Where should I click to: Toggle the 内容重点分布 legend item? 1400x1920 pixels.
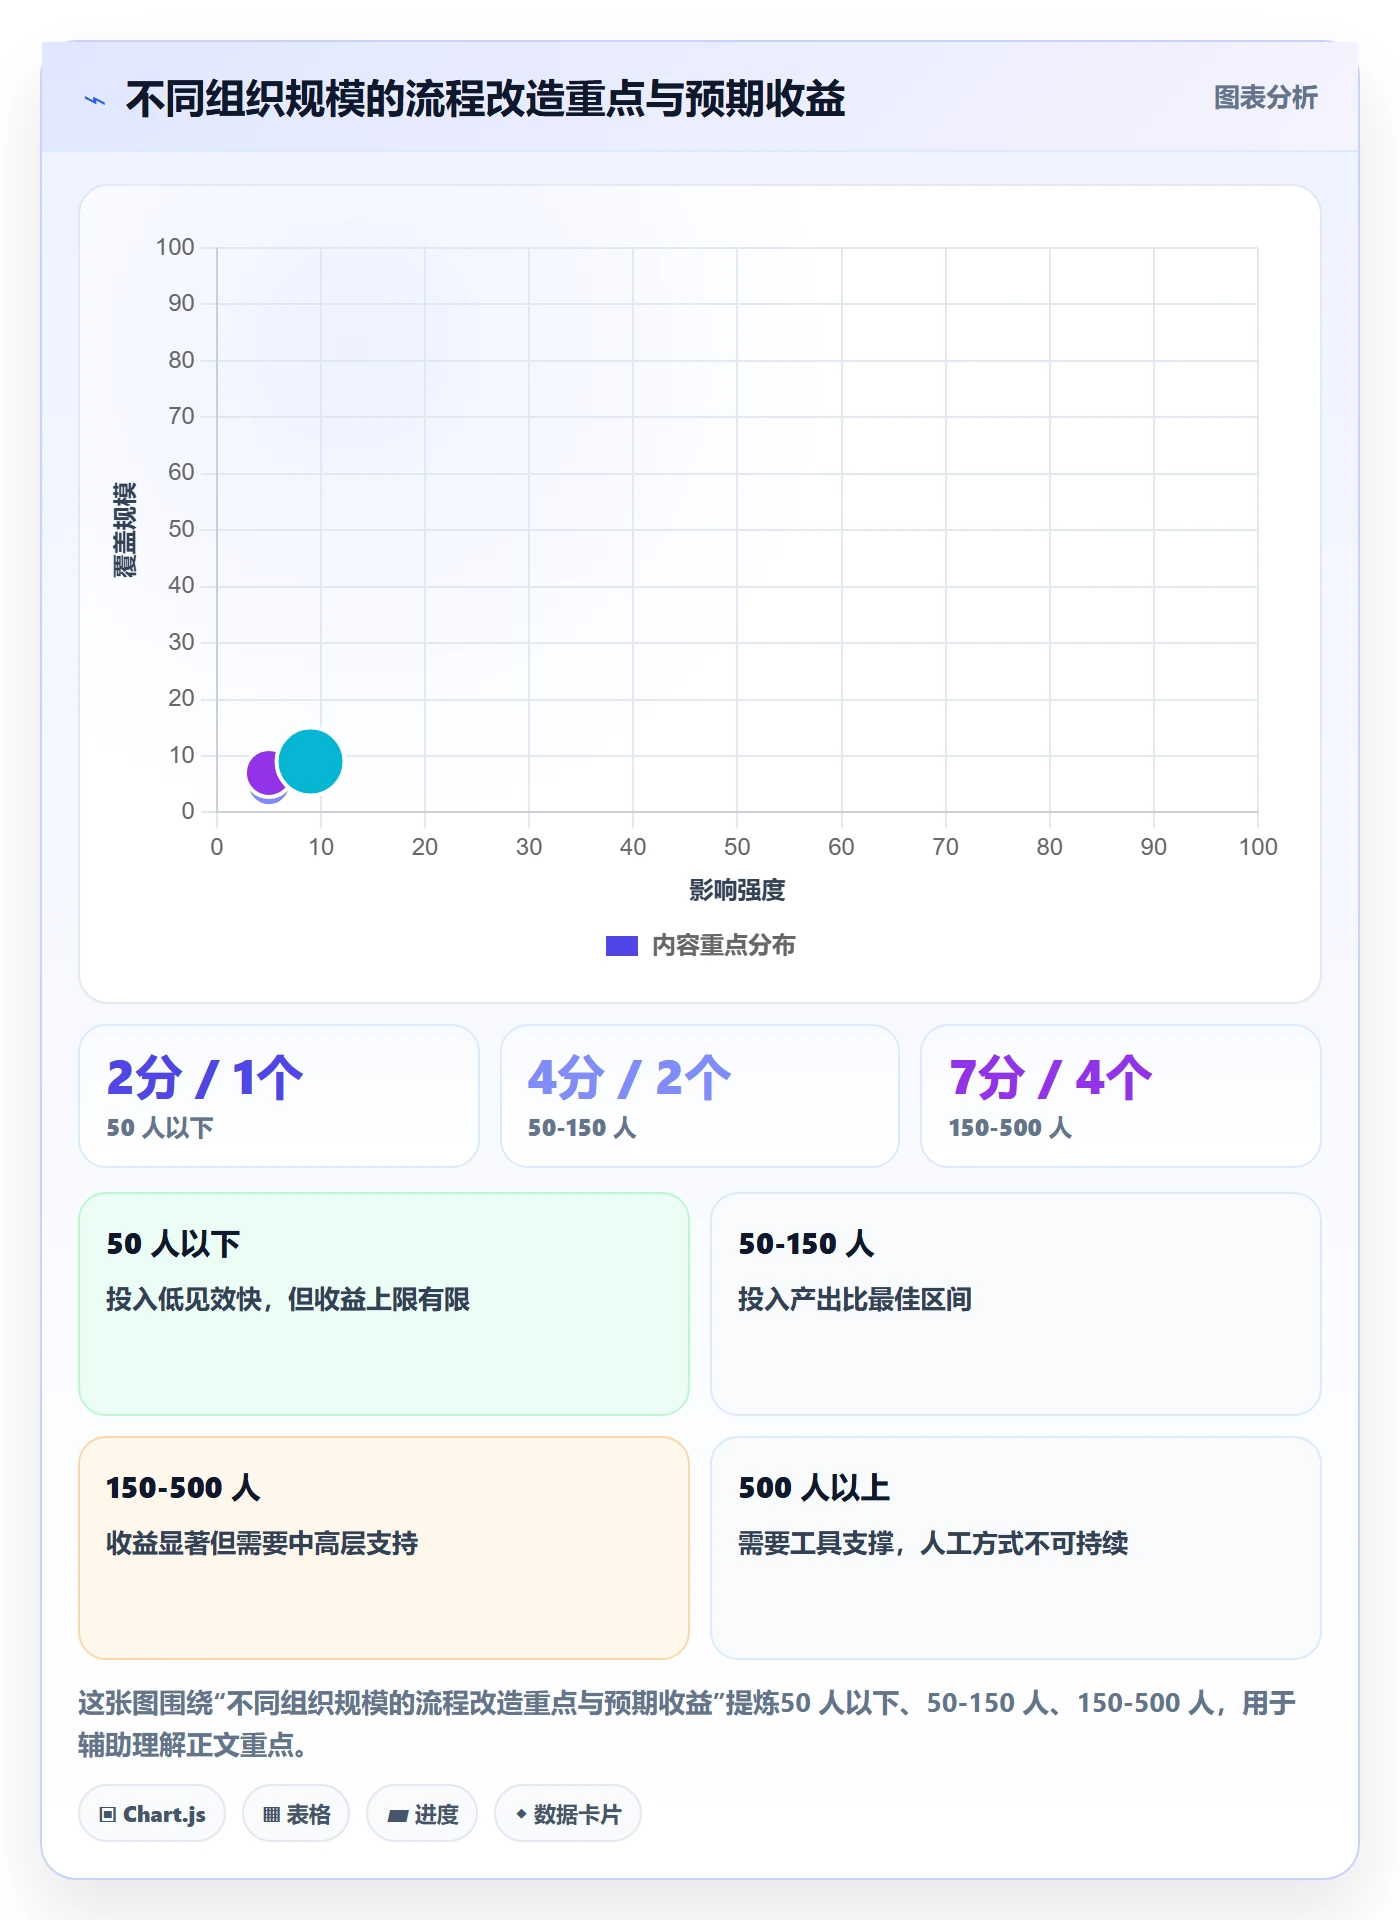700,945
